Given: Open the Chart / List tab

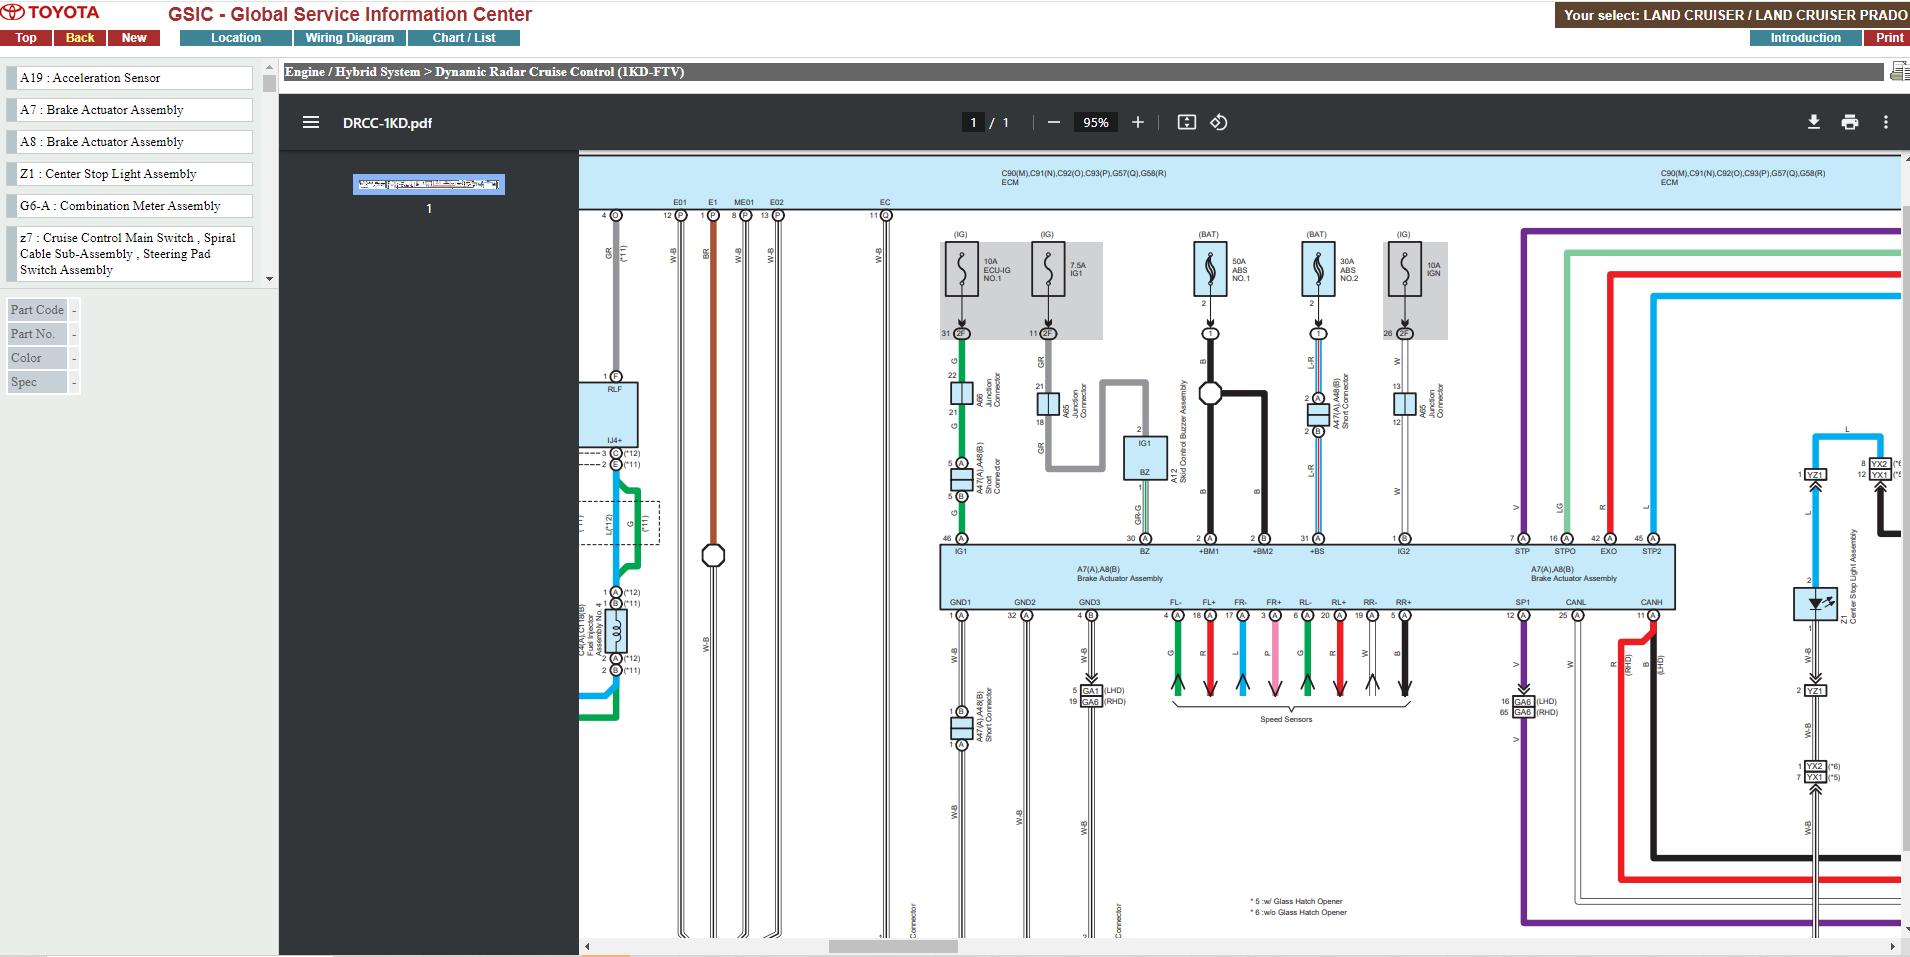Looking at the screenshot, I should click(x=464, y=38).
